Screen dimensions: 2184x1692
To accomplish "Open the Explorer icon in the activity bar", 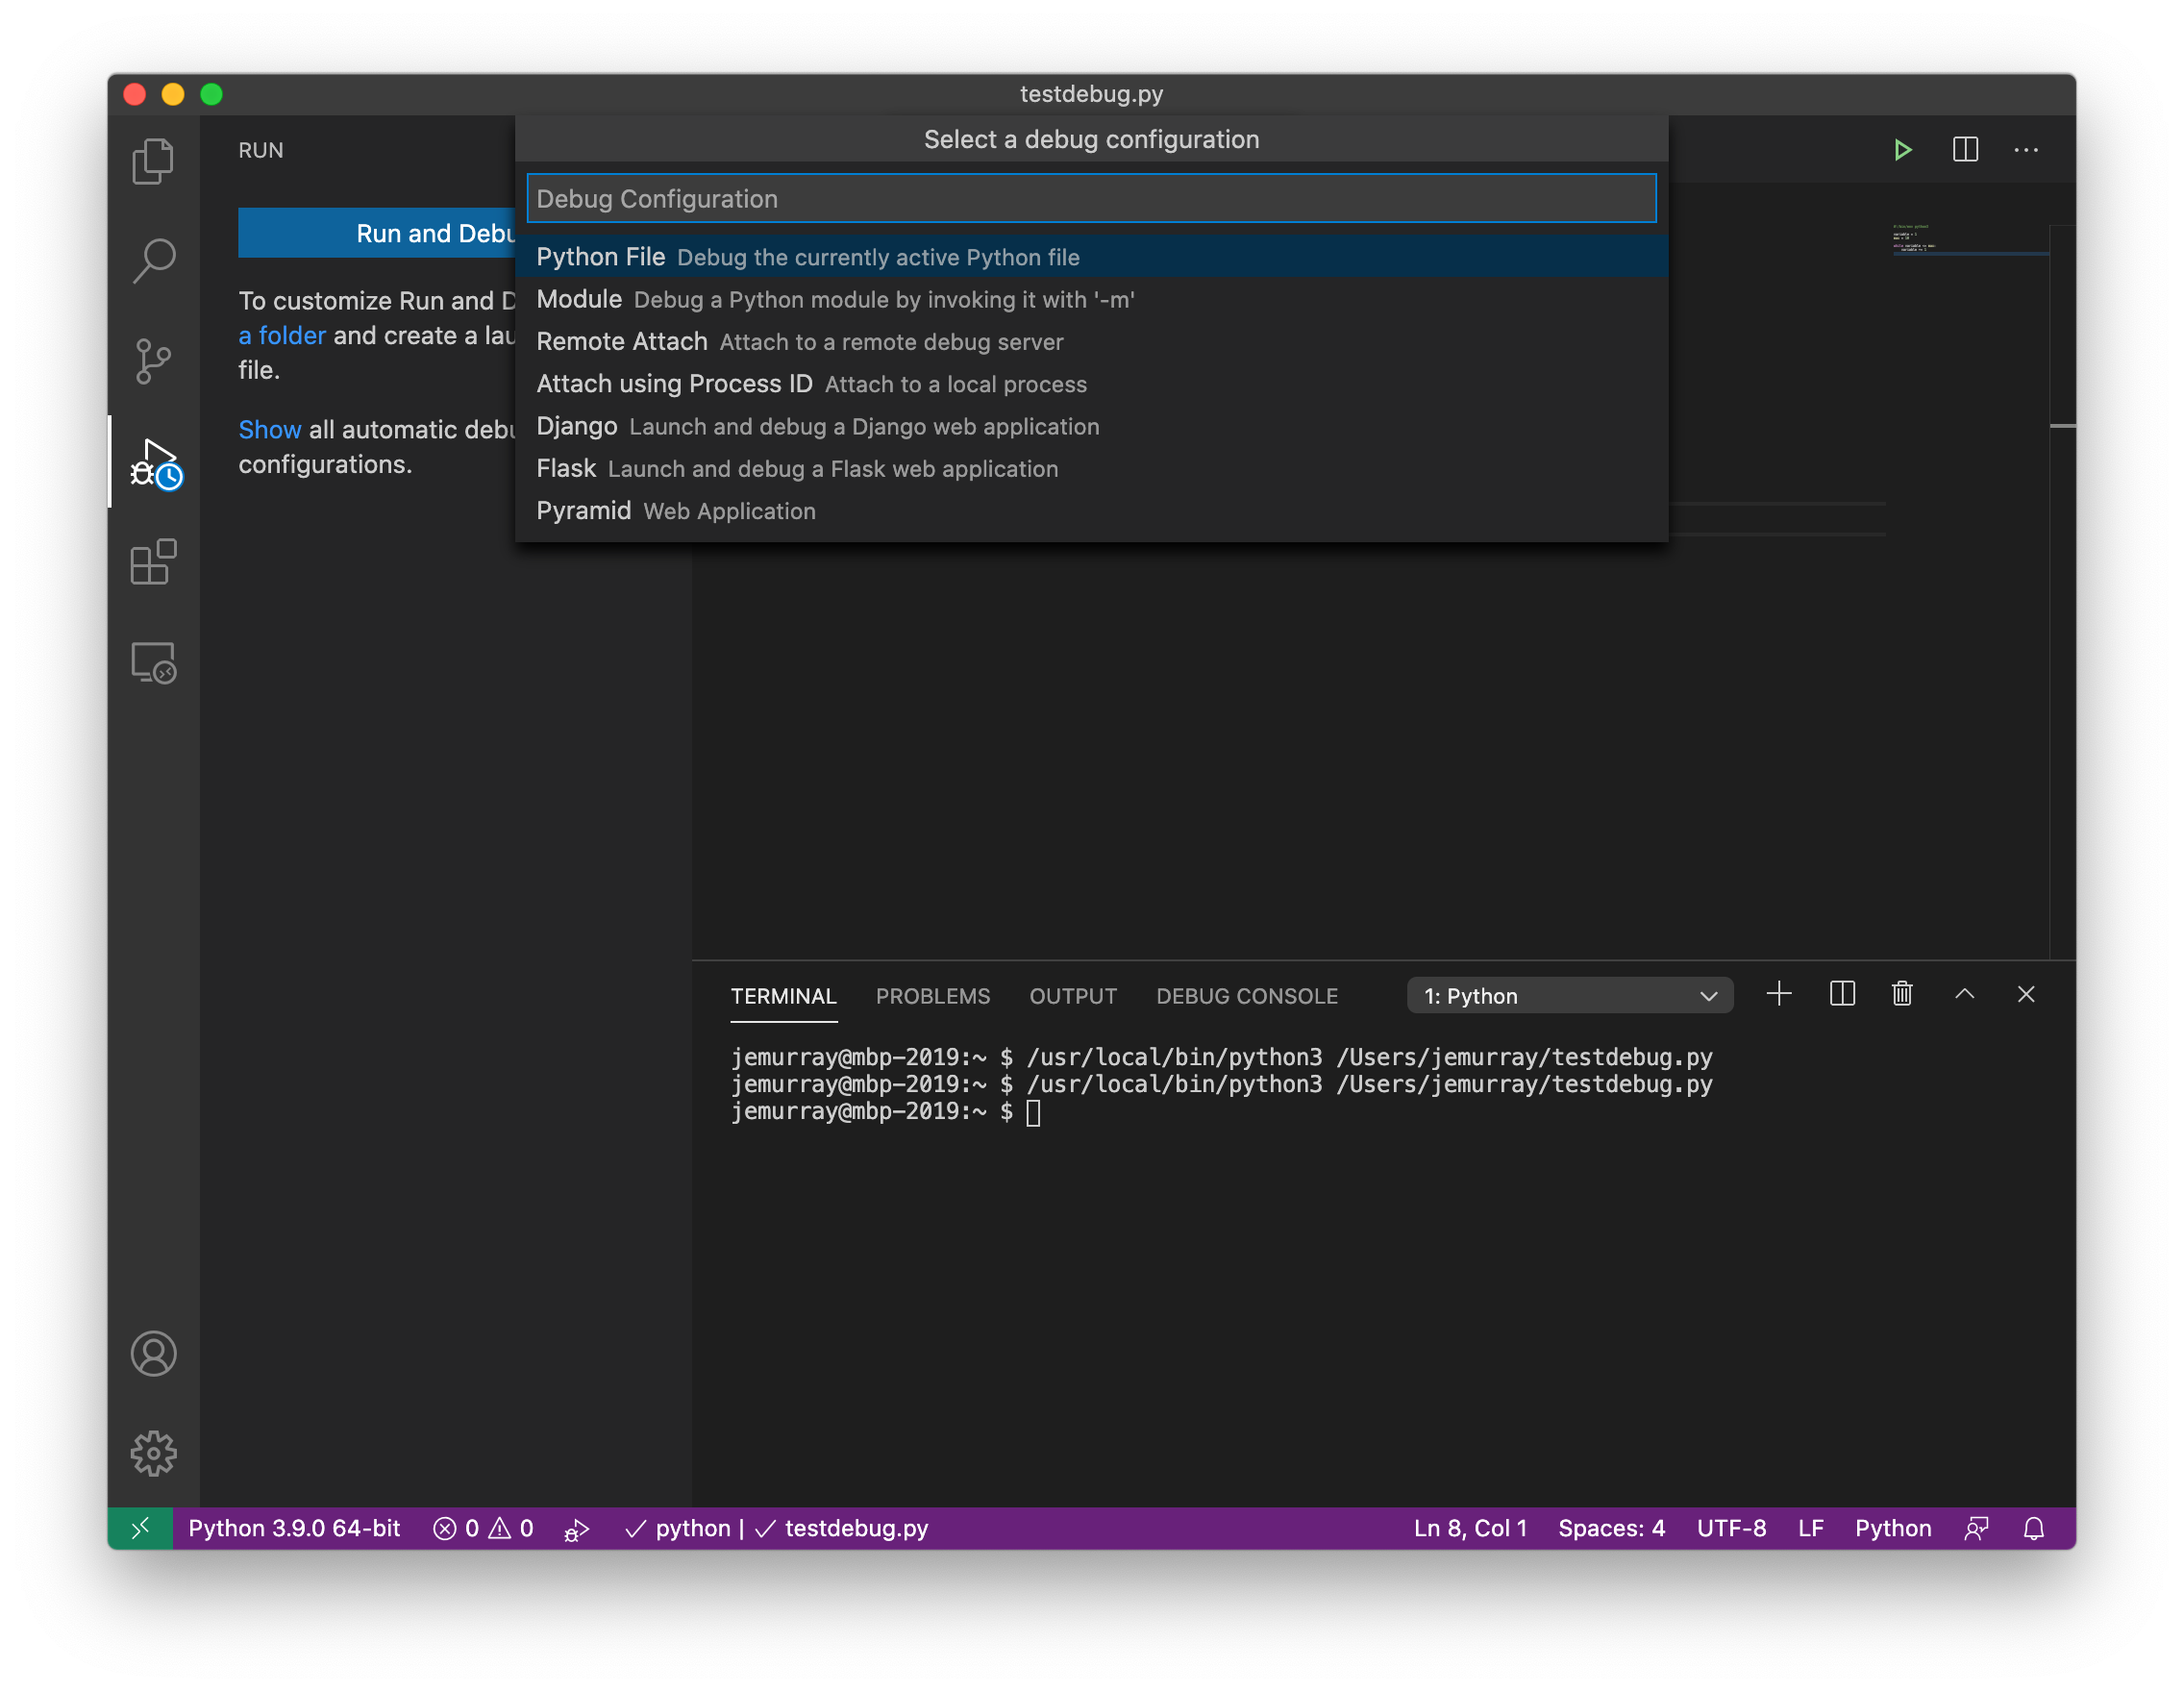I will (154, 160).
